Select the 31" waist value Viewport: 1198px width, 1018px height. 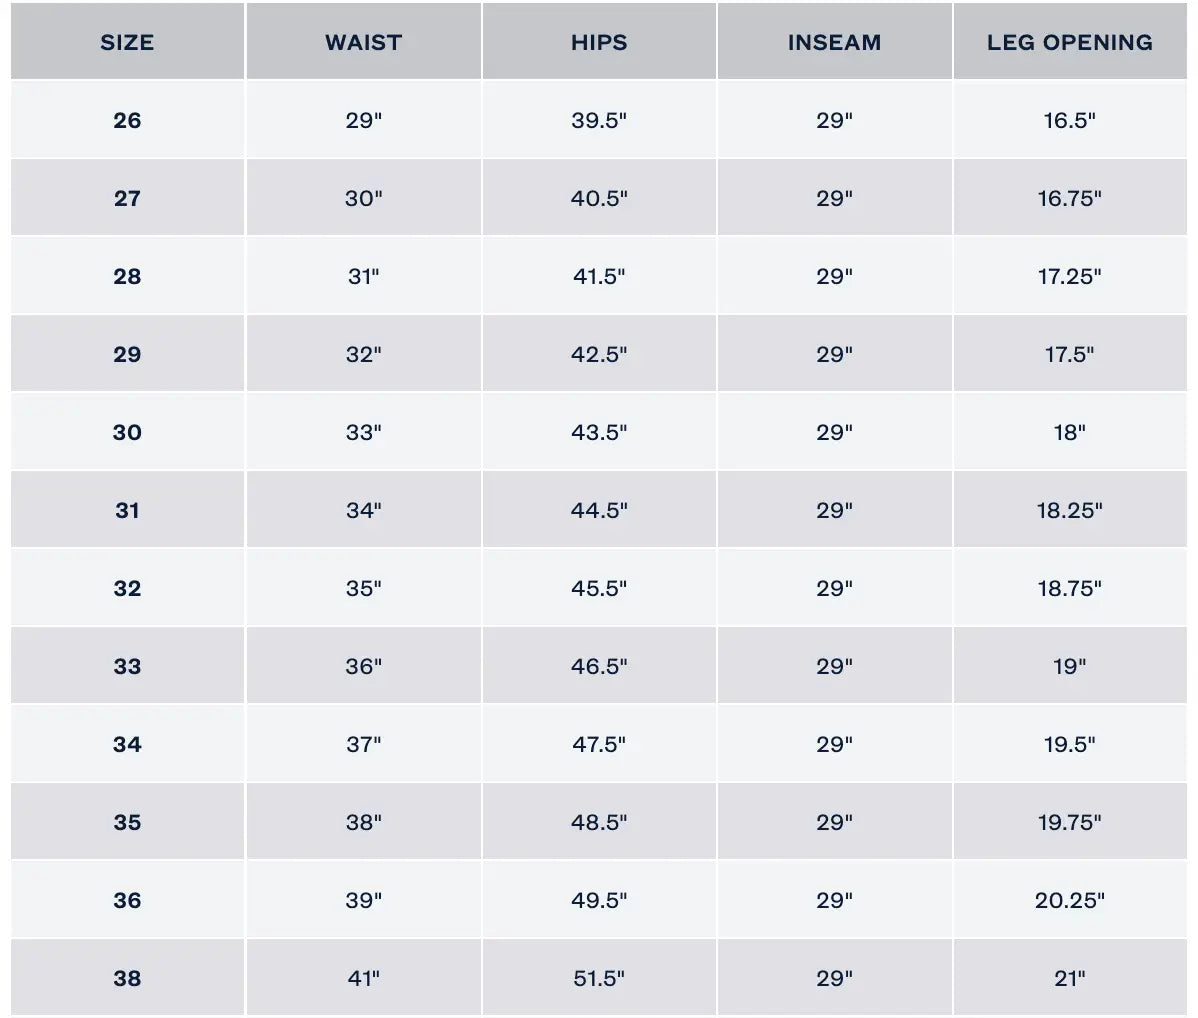point(363,276)
